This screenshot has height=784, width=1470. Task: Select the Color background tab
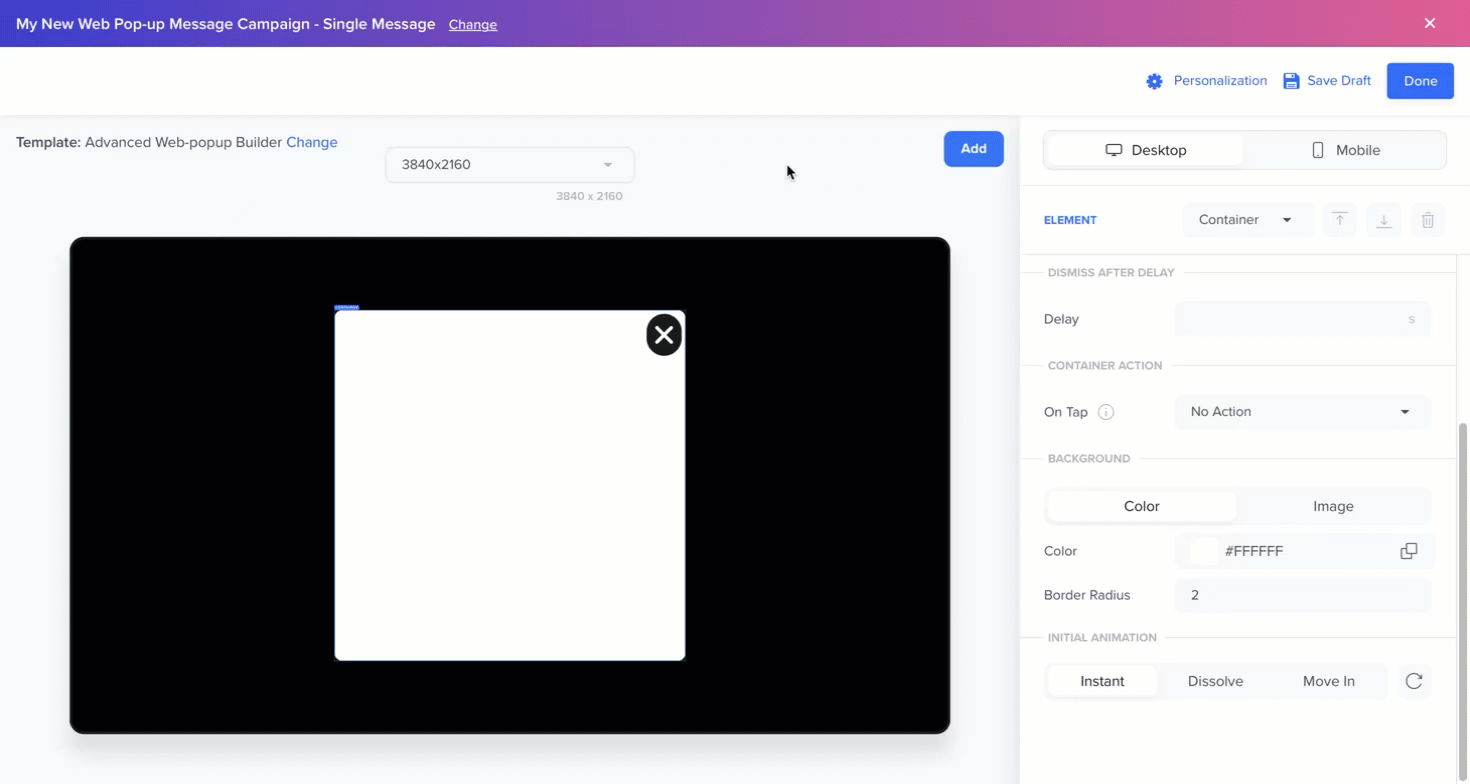tap(1141, 506)
